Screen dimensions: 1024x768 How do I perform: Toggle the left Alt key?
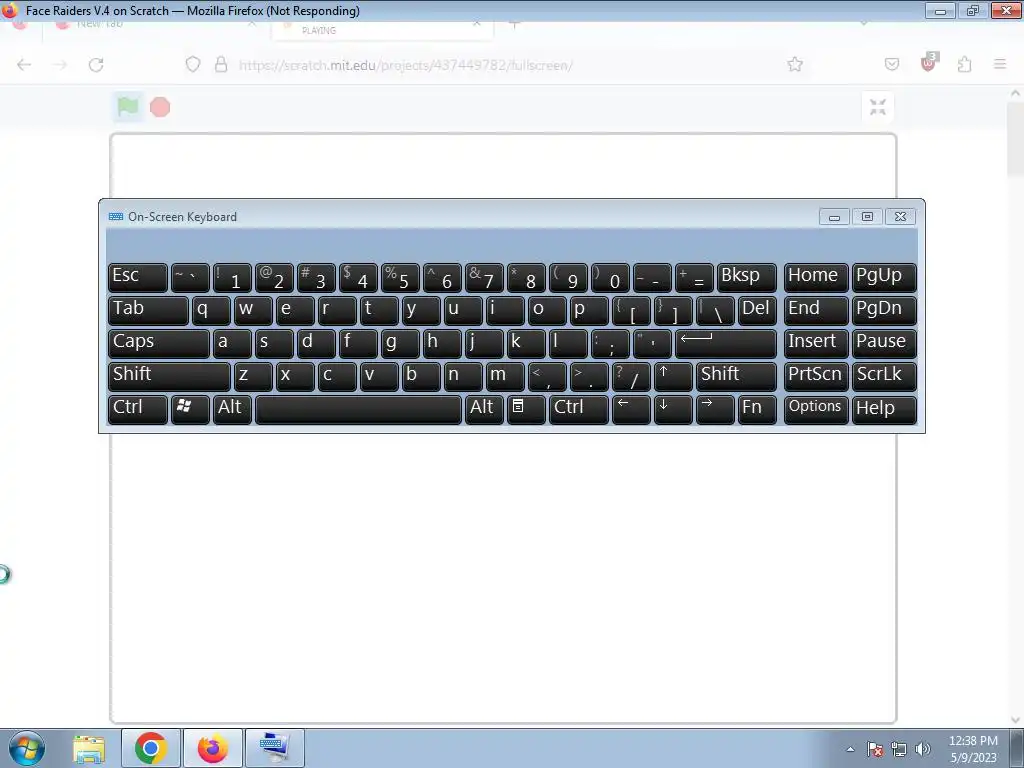coord(232,409)
